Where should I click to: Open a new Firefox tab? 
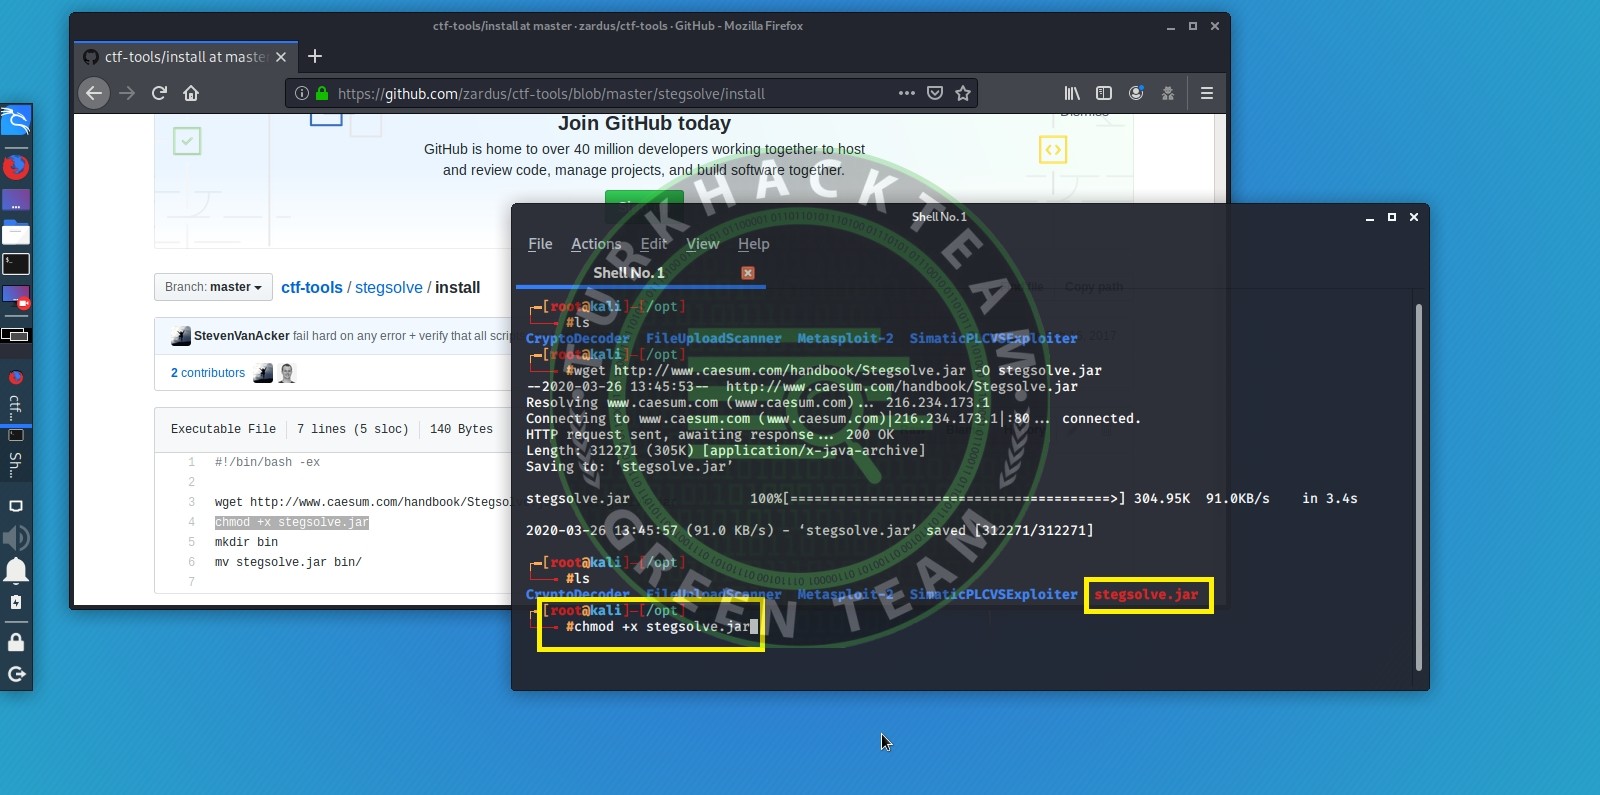315,56
